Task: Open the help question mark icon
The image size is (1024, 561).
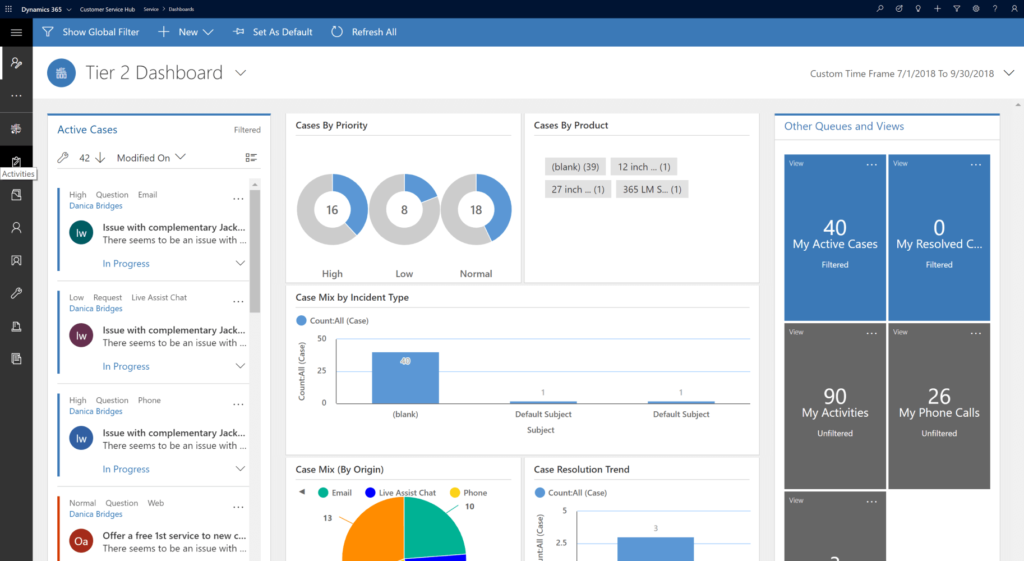Action: (995, 9)
